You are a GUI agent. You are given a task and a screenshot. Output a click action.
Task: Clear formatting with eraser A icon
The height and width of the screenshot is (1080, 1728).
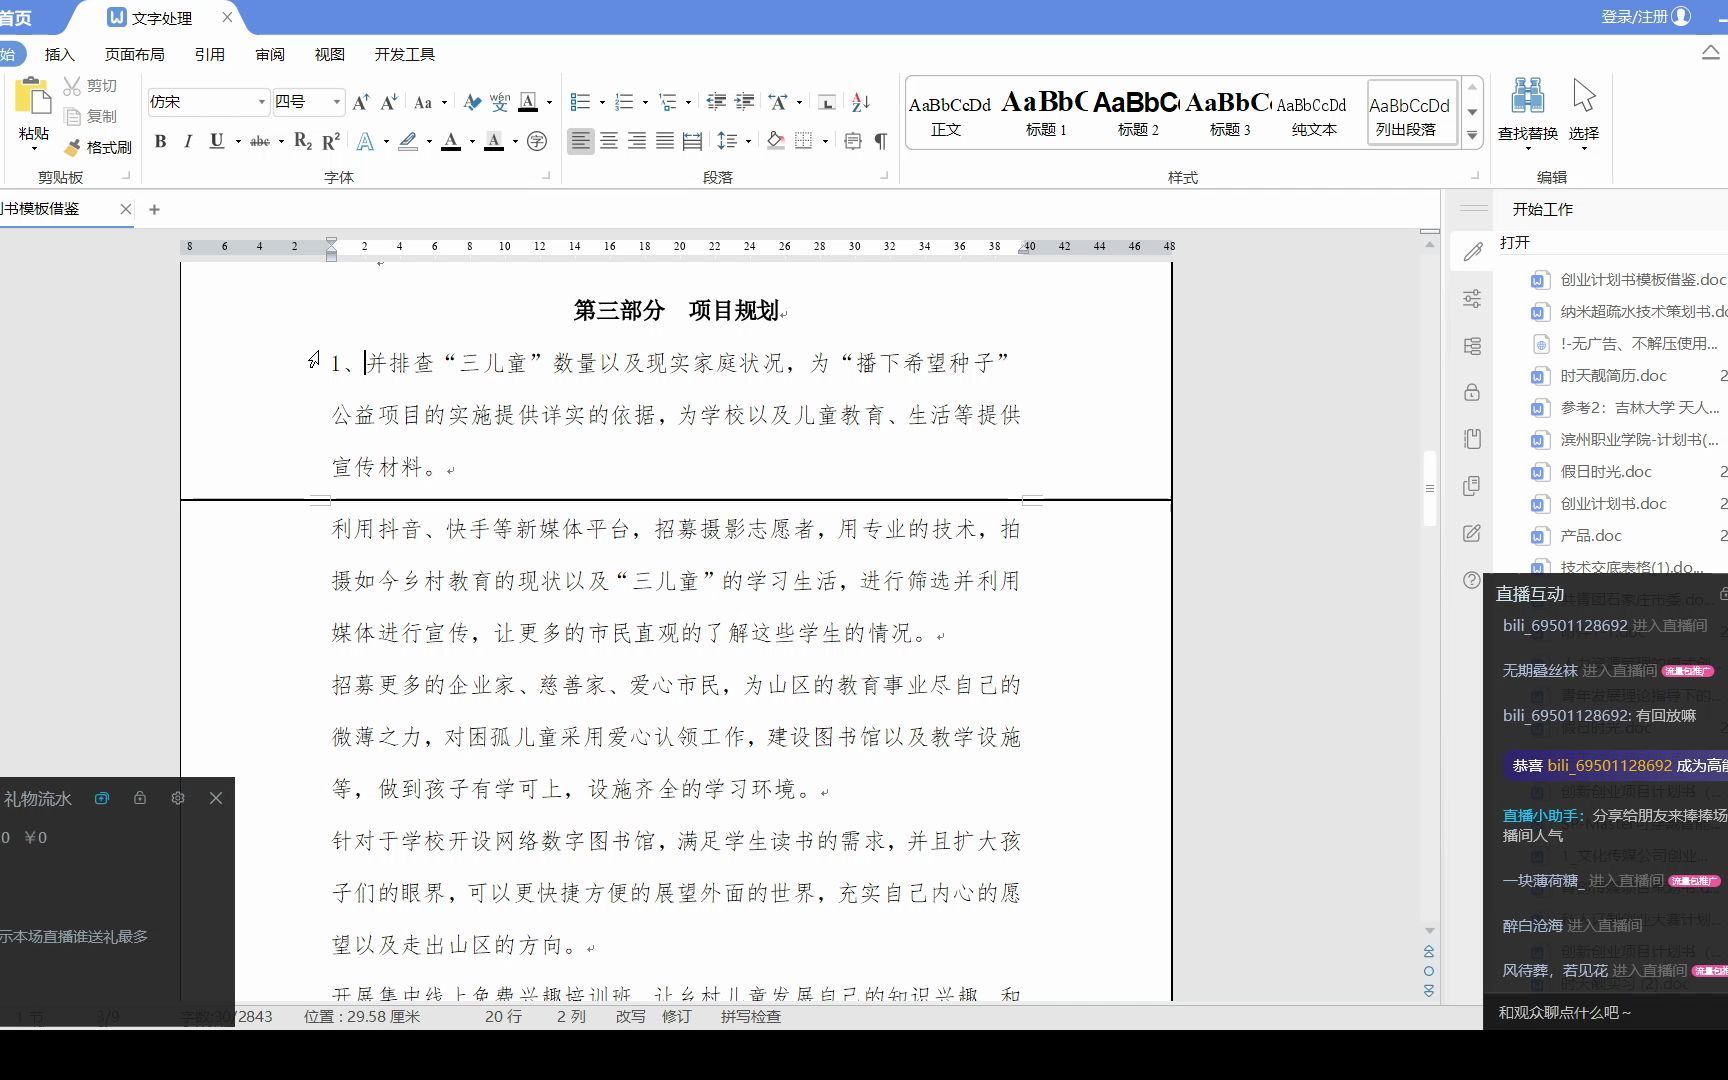(x=472, y=102)
